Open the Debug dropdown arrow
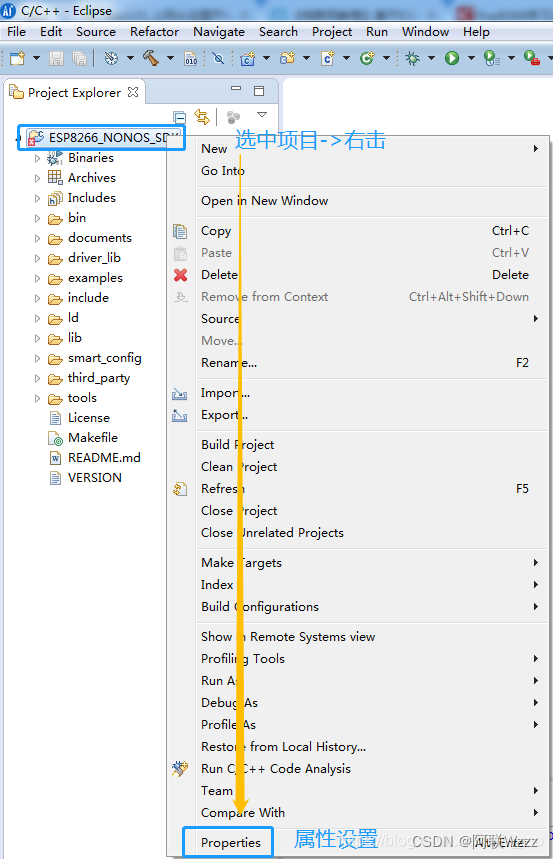 pyautogui.click(x=431, y=58)
